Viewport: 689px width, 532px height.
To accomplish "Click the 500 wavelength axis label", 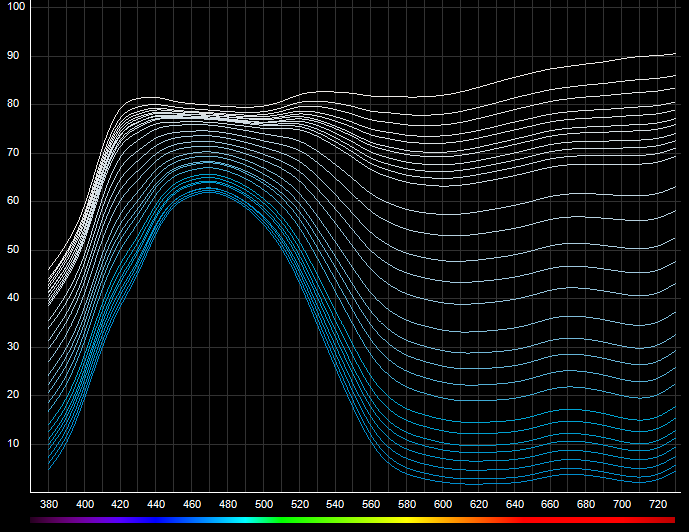I will tap(264, 505).
